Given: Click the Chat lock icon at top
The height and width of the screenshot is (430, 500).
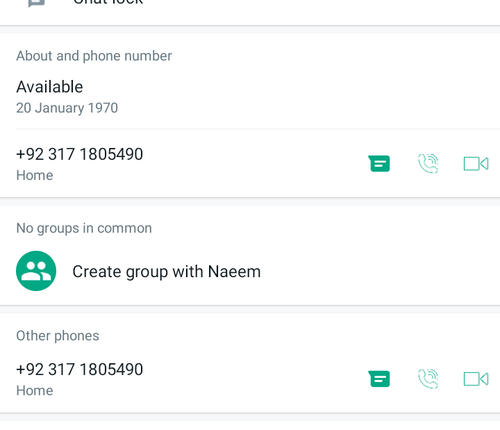Looking at the screenshot, I should [36, 3].
